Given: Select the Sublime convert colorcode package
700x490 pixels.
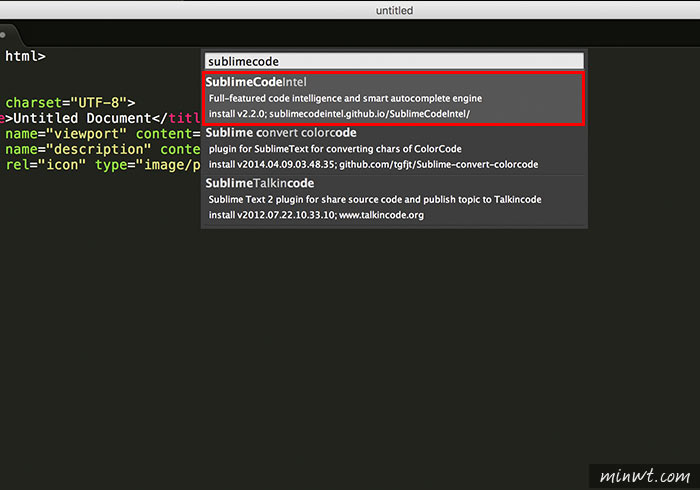Looking at the screenshot, I should pyautogui.click(x=394, y=149).
